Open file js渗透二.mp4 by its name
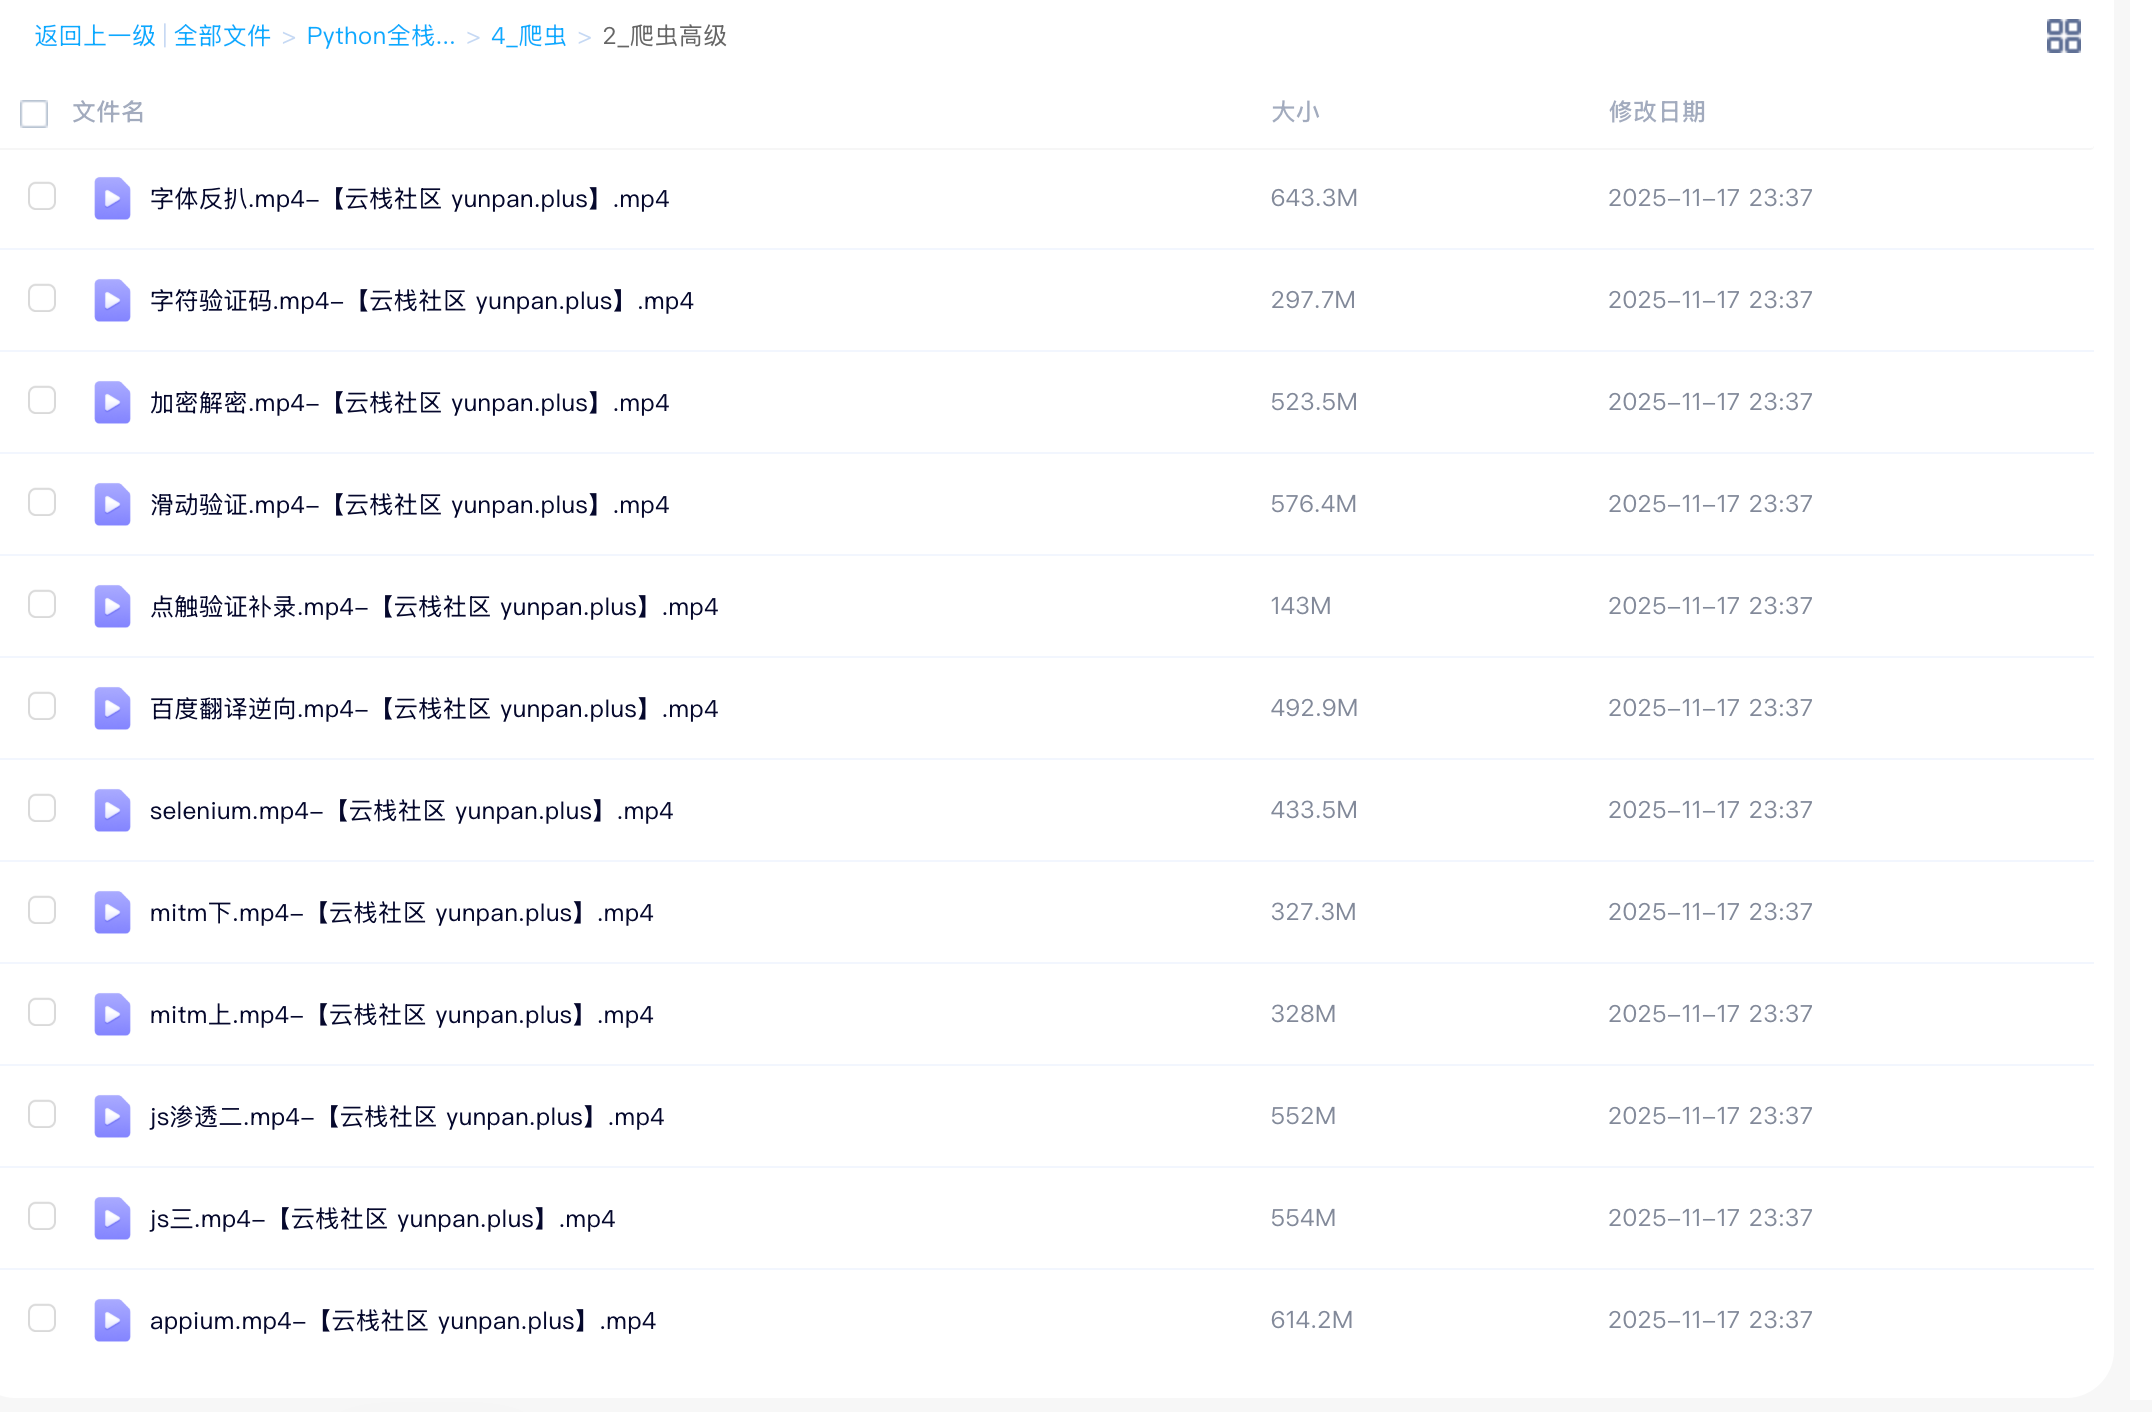 [407, 1117]
